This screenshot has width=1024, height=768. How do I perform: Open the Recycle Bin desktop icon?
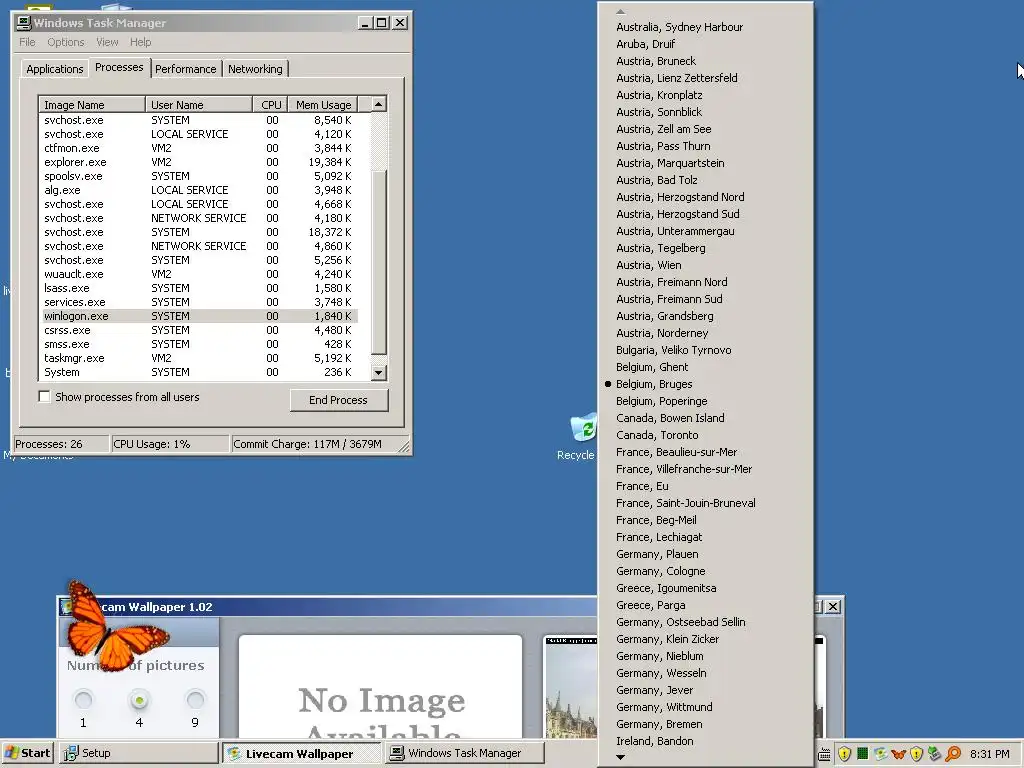(583, 428)
